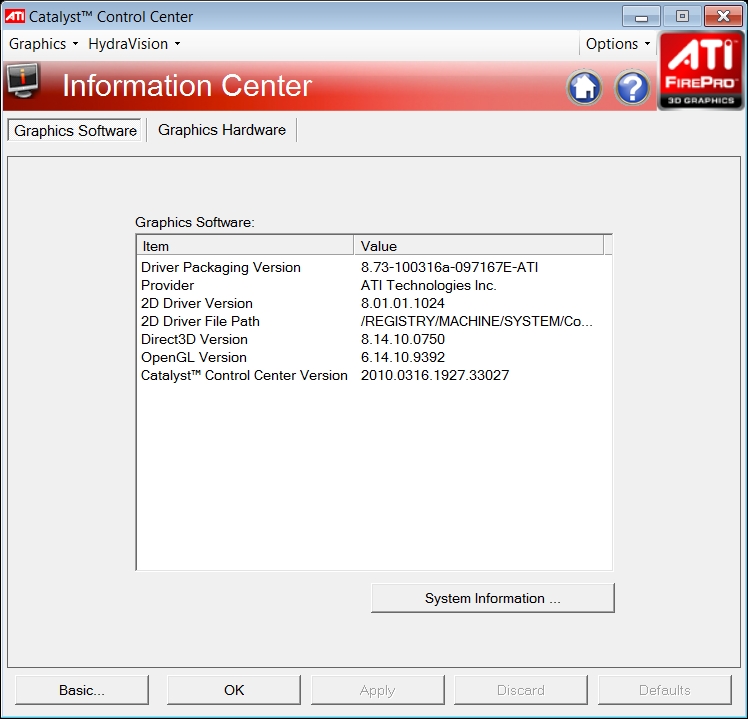The height and width of the screenshot is (719, 748).
Task: Click the Home icon in the banner
Action: click(584, 88)
